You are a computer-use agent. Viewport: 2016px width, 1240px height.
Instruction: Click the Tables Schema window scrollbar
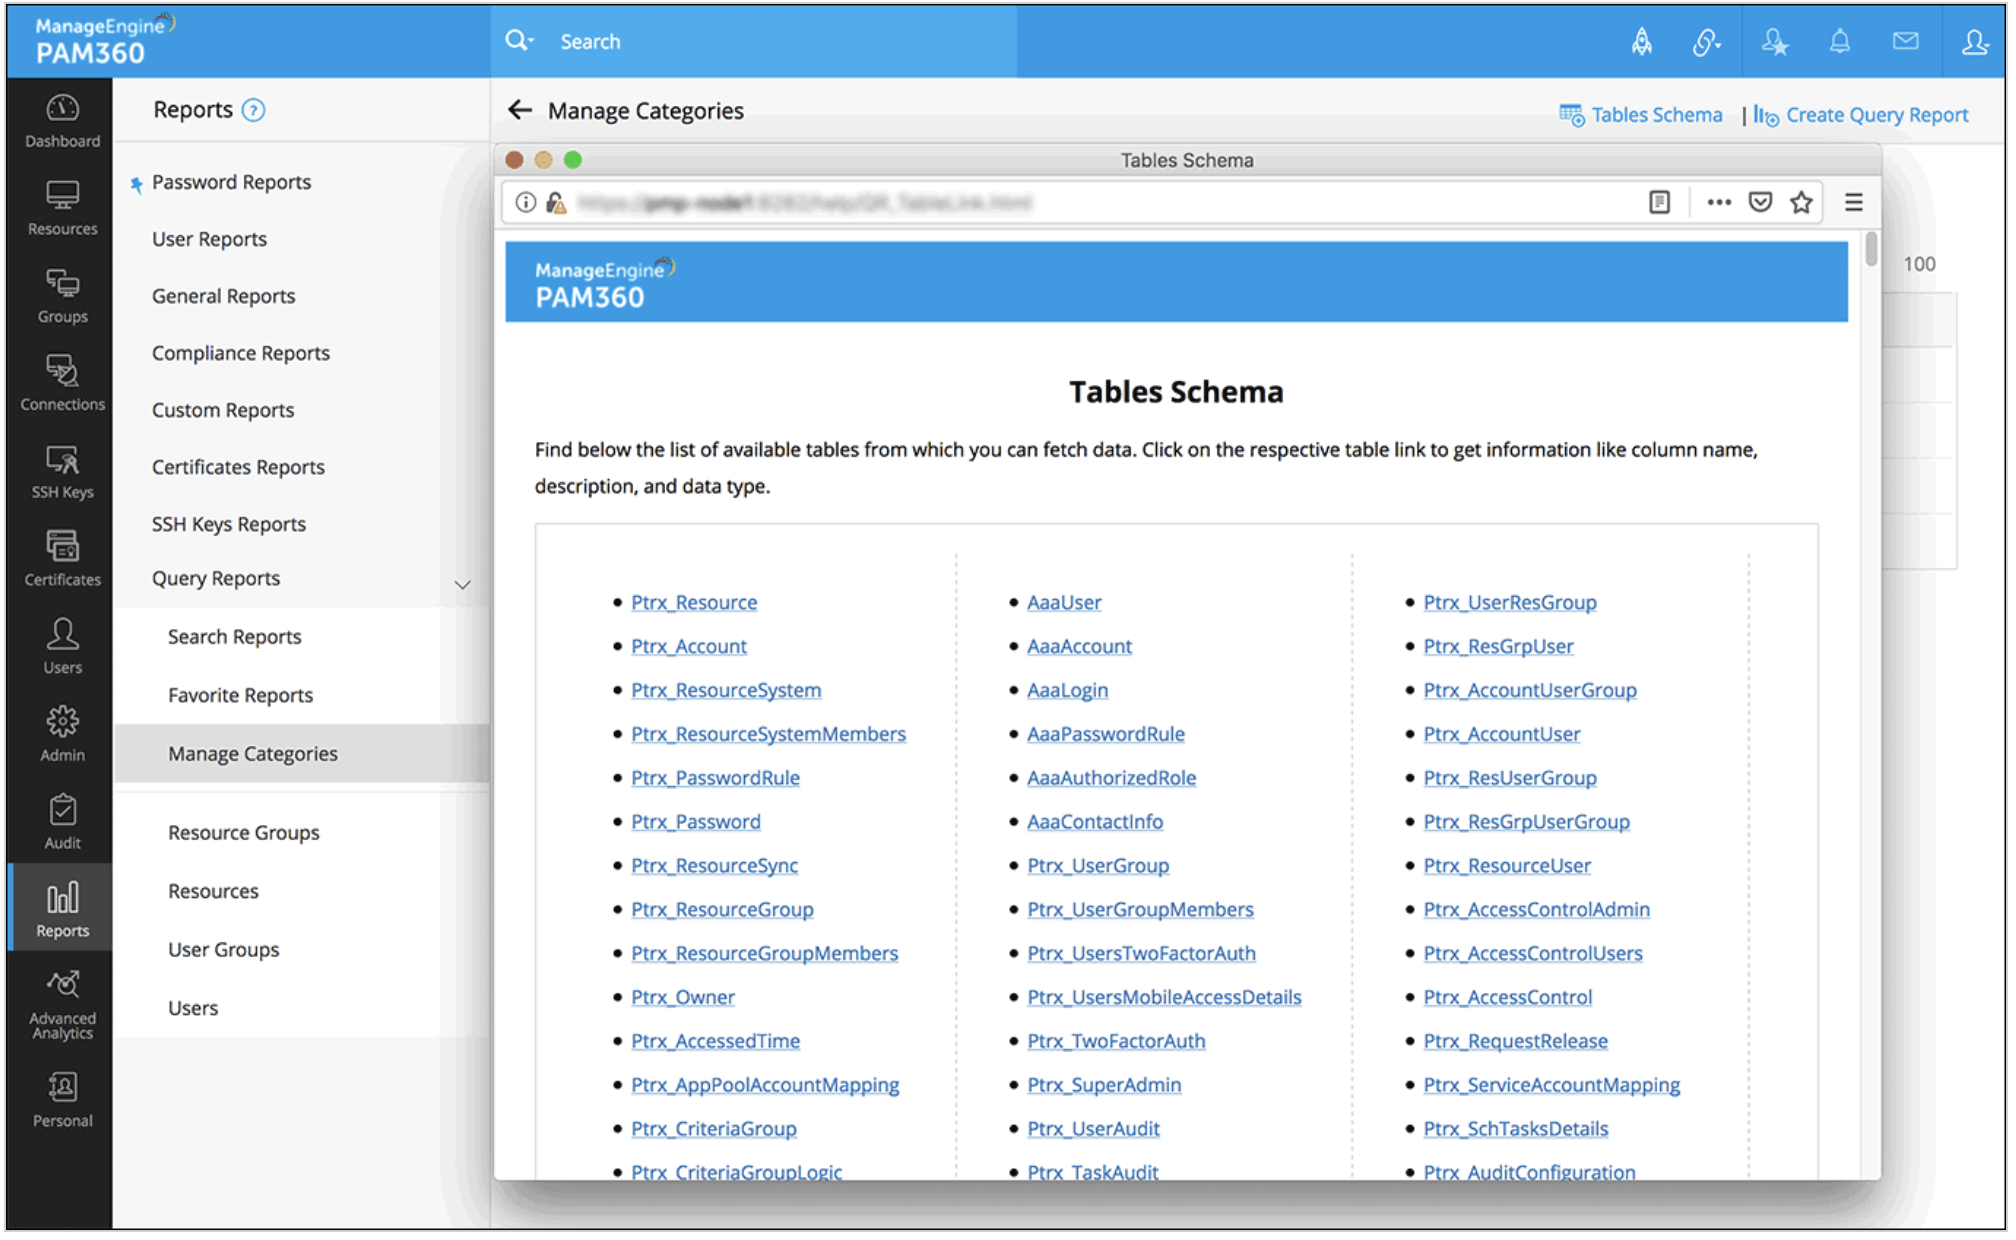[x=1871, y=249]
